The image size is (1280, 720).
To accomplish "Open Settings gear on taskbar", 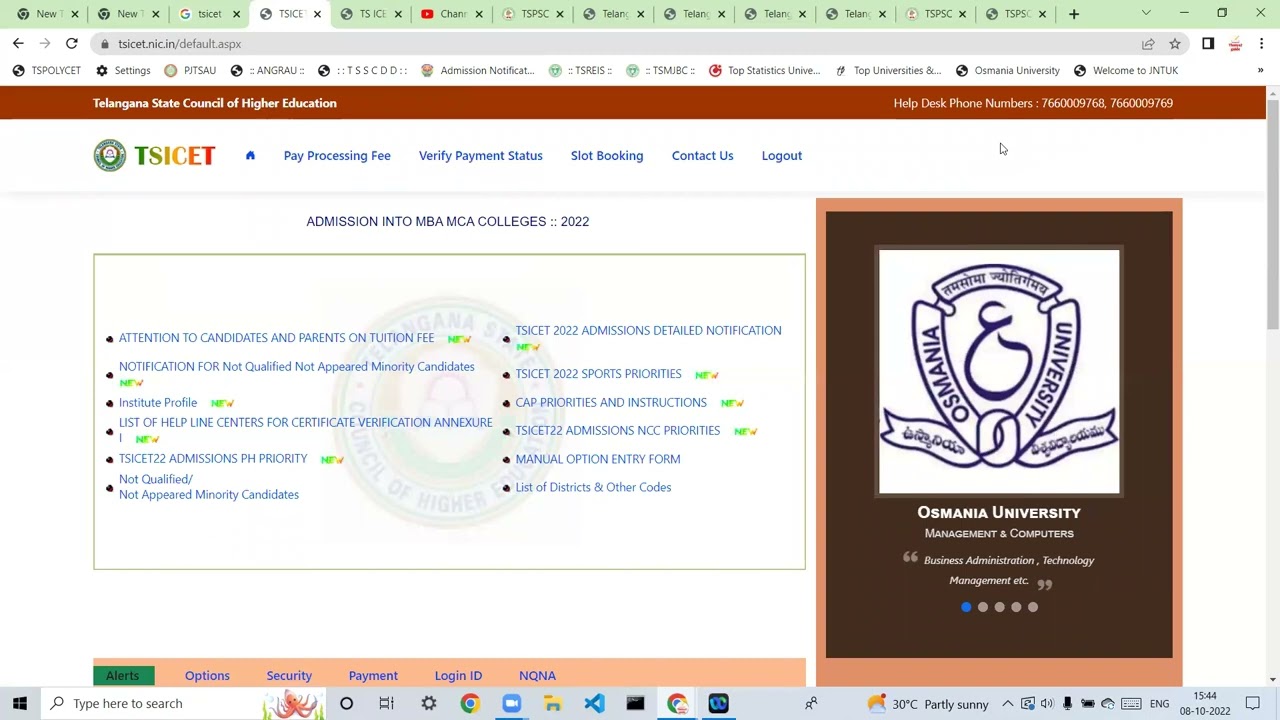I will pos(428,703).
